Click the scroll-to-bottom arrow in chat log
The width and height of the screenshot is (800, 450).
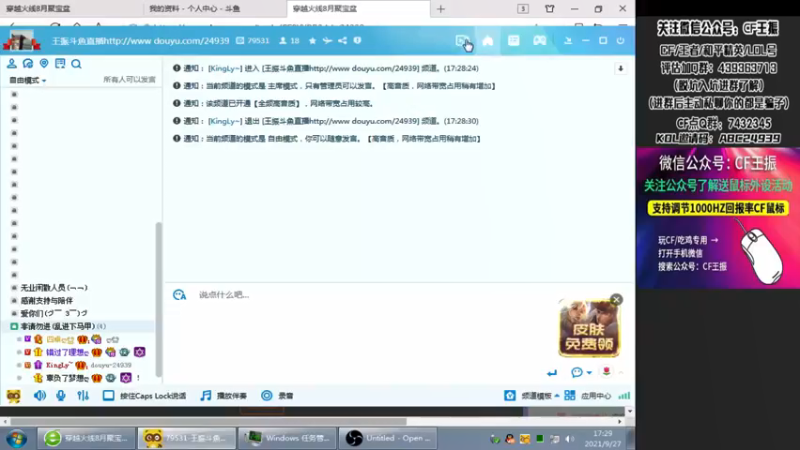(x=620, y=68)
